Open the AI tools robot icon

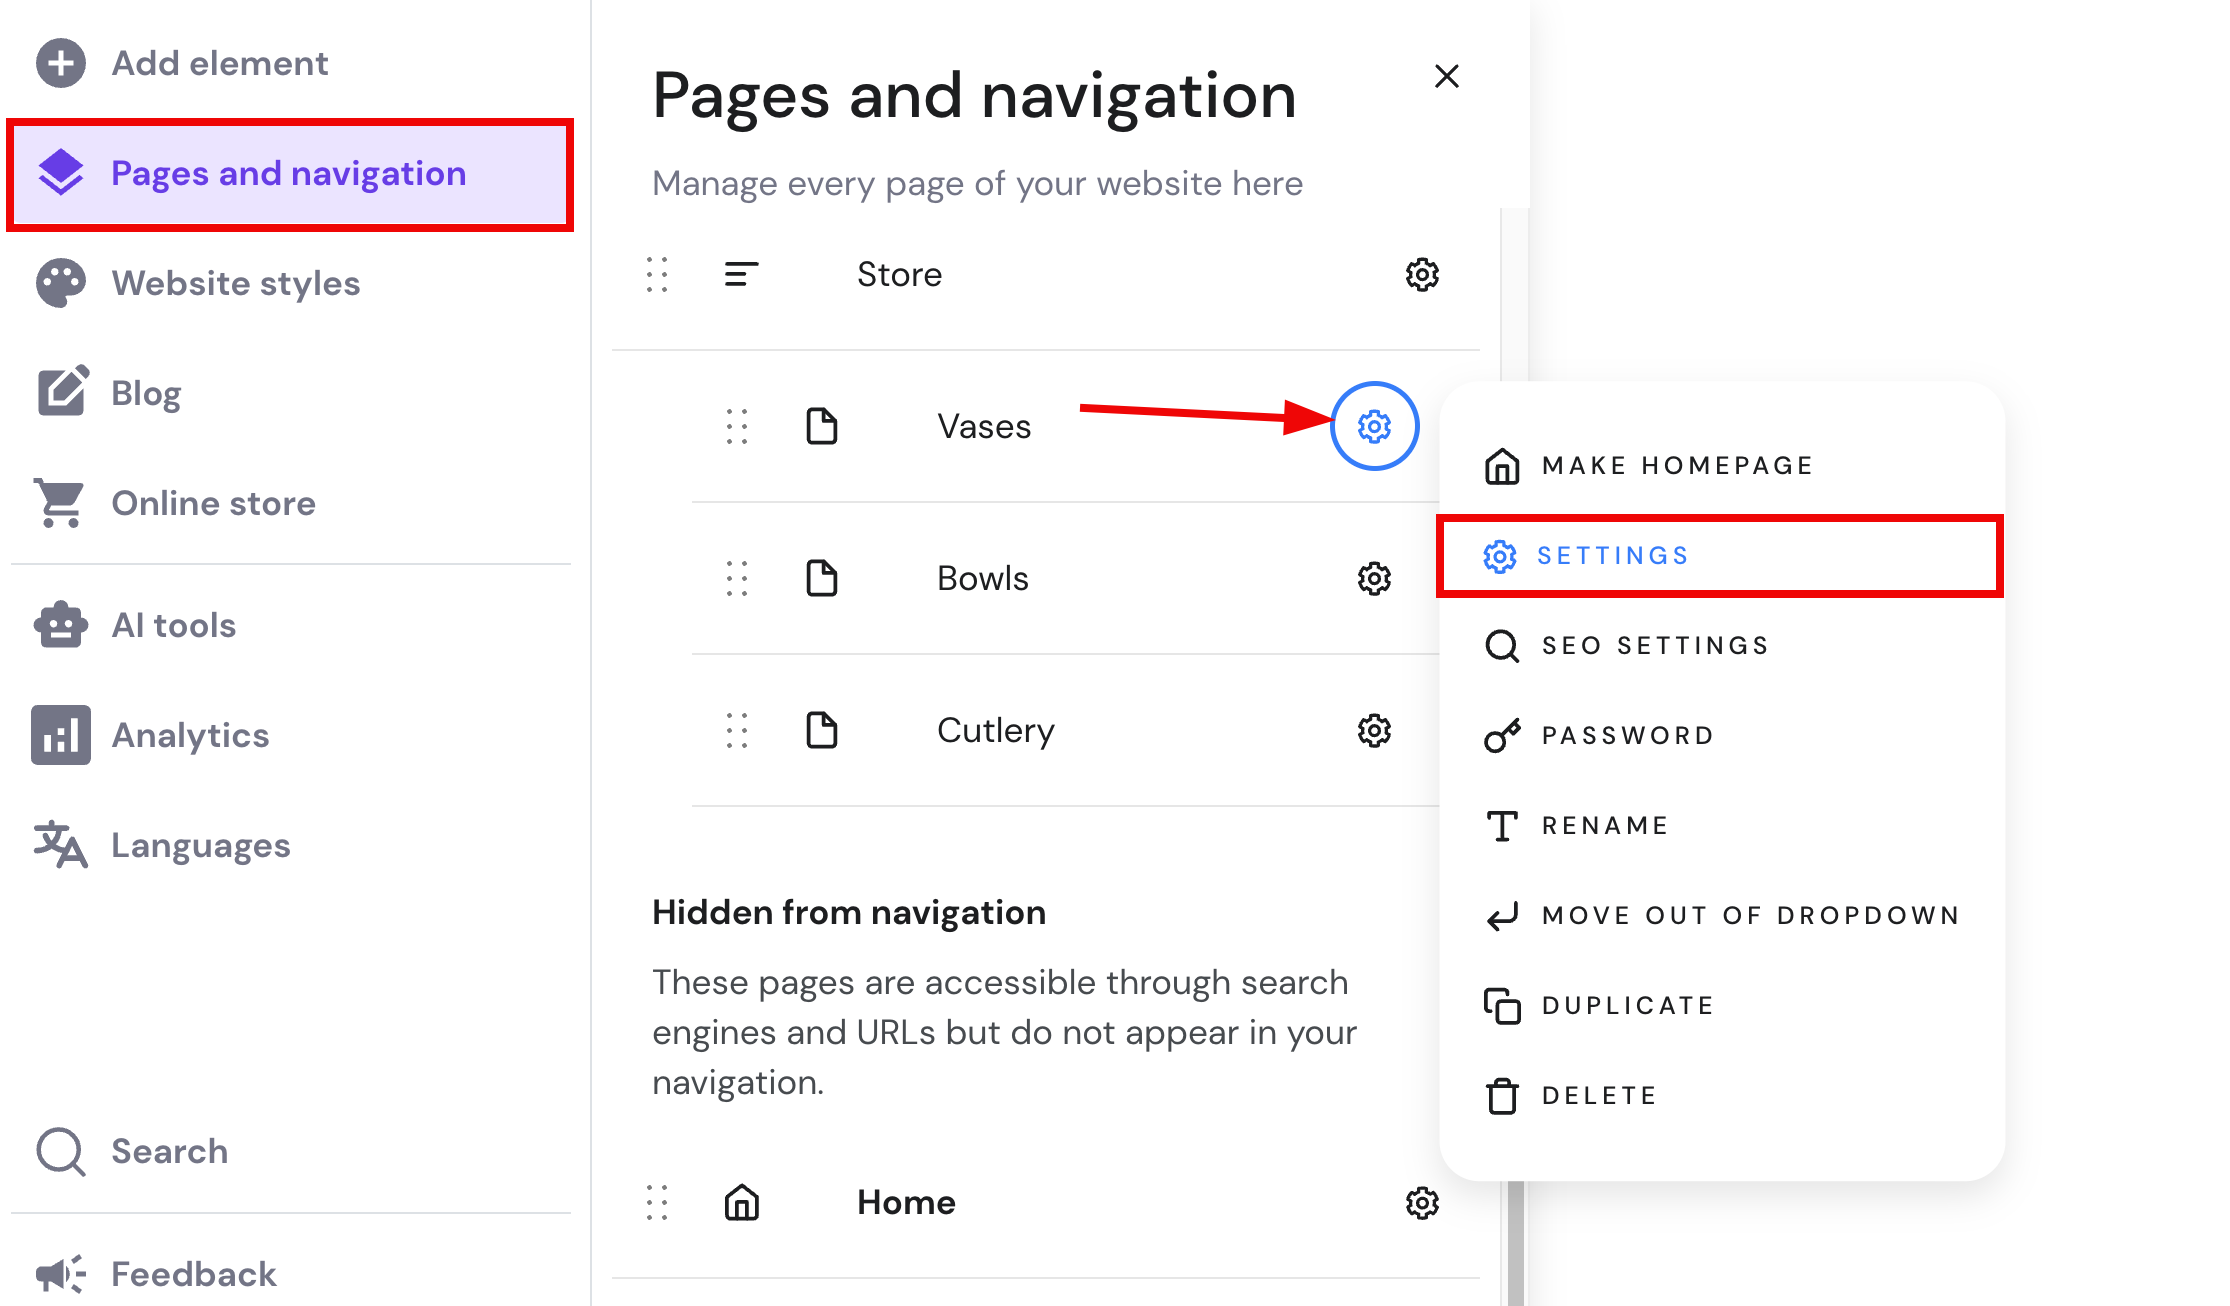[60, 625]
